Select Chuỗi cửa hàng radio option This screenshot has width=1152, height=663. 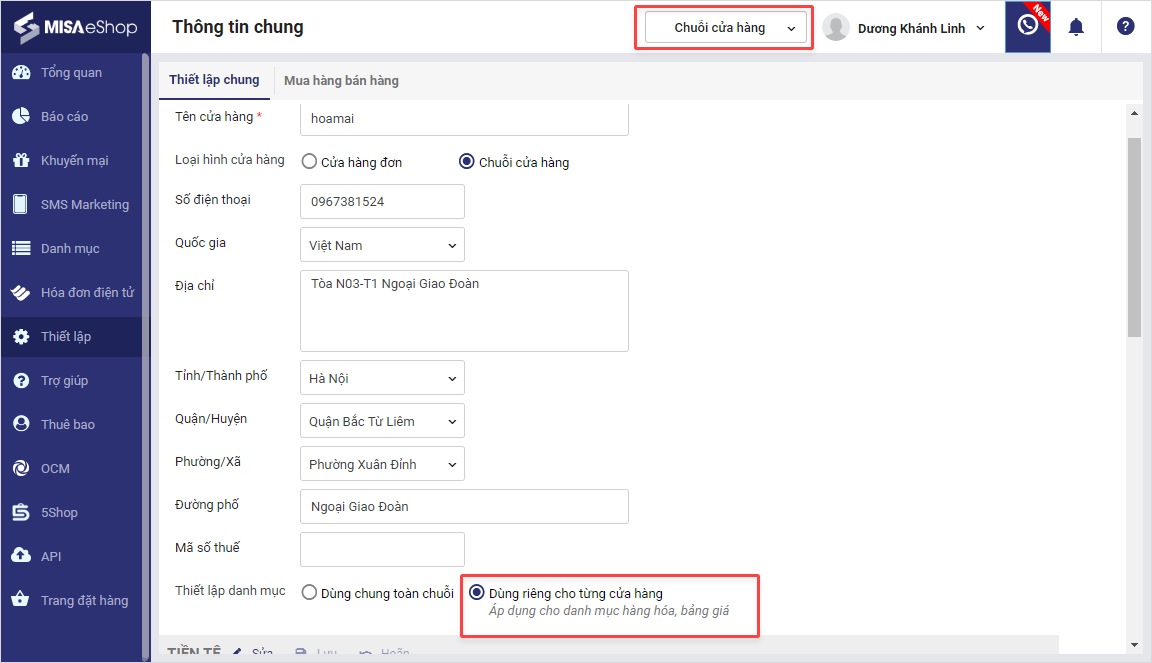pyautogui.click(x=467, y=161)
